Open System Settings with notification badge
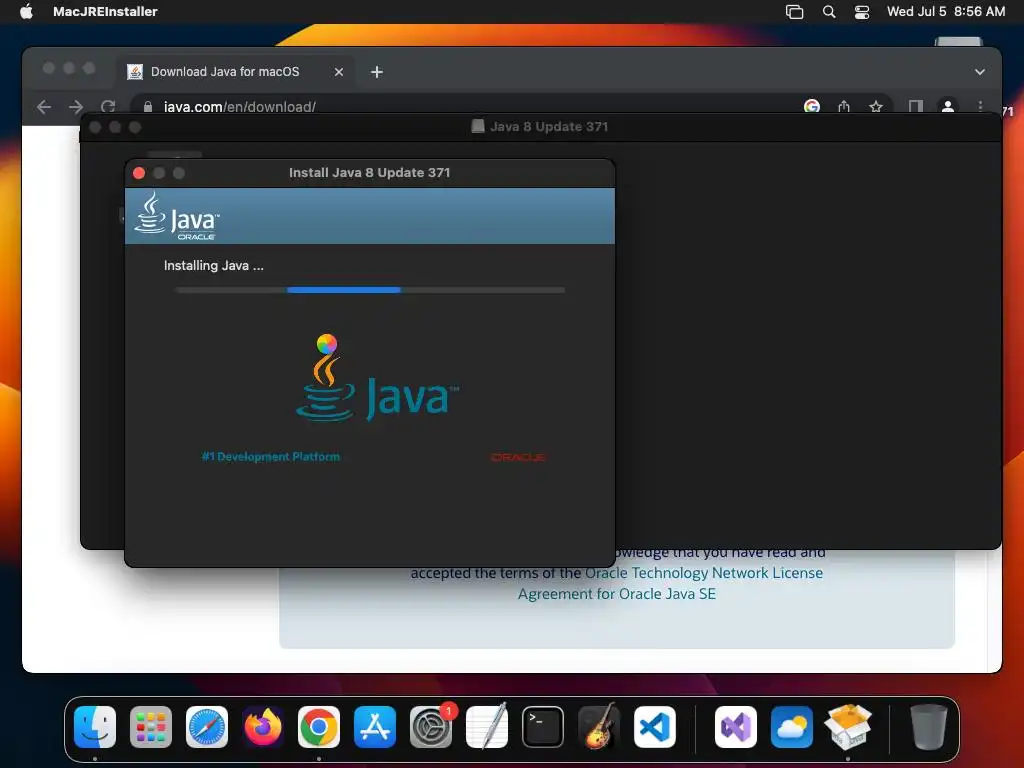This screenshot has width=1024, height=768. [x=431, y=727]
